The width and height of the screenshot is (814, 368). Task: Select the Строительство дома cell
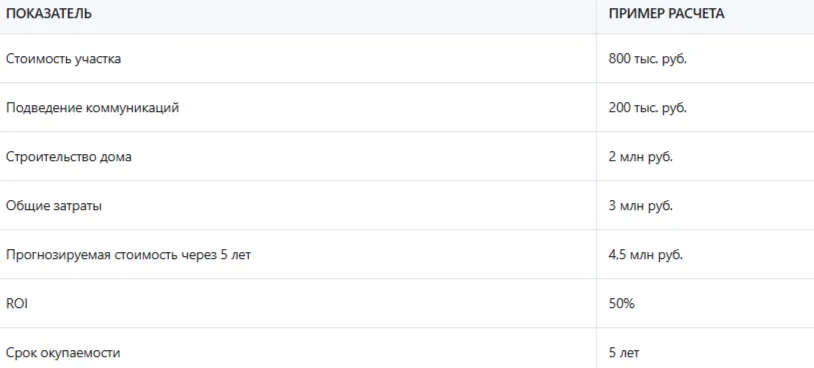pos(69,157)
